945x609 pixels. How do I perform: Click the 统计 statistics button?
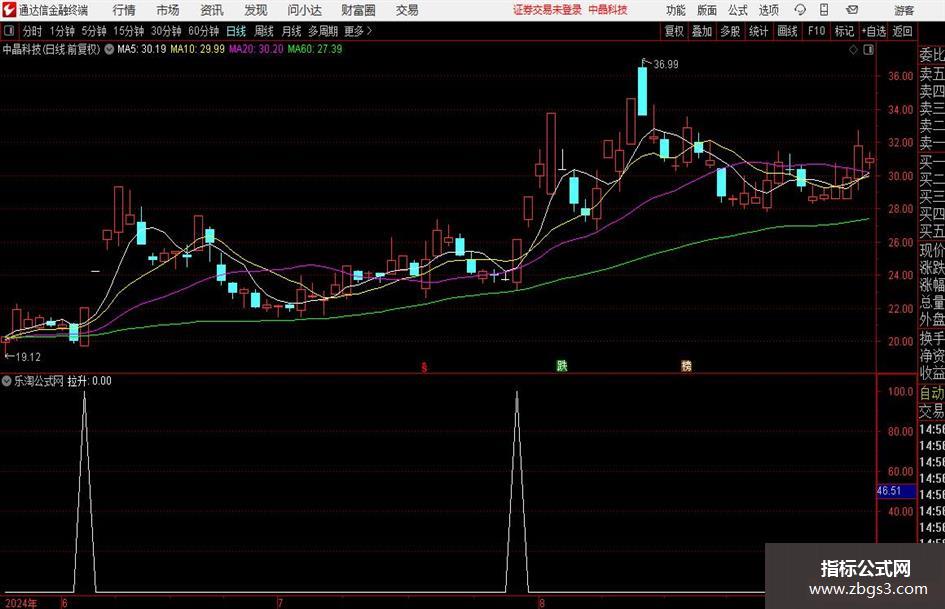[x=758, y=31]
